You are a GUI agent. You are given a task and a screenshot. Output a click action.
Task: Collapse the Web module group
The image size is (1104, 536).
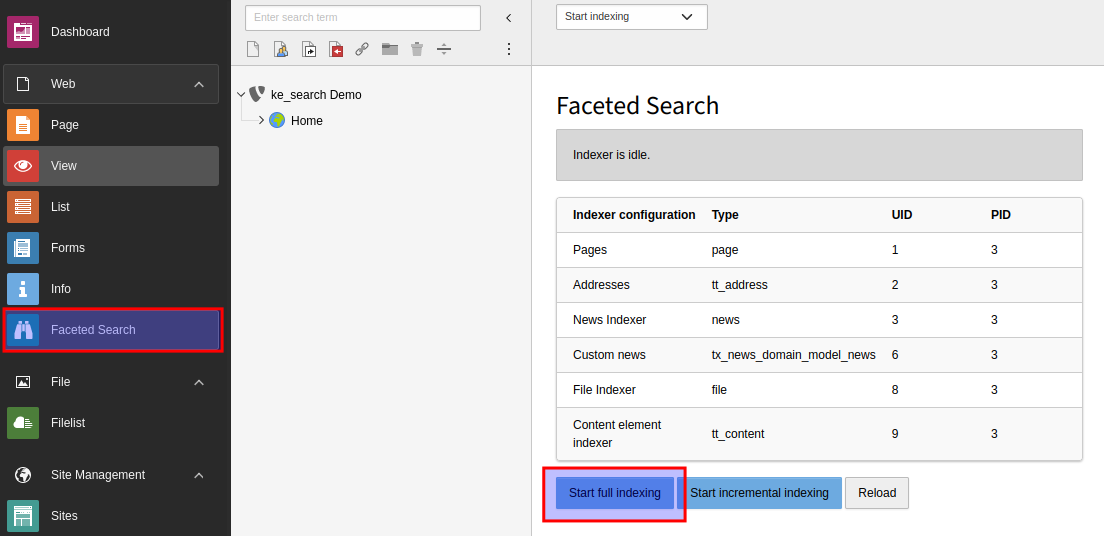(198, 84)
